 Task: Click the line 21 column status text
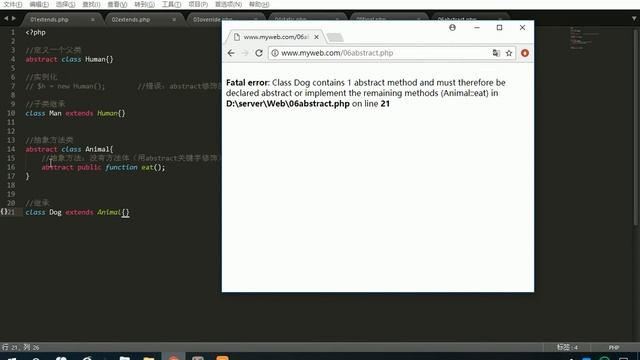click(21, 347)
